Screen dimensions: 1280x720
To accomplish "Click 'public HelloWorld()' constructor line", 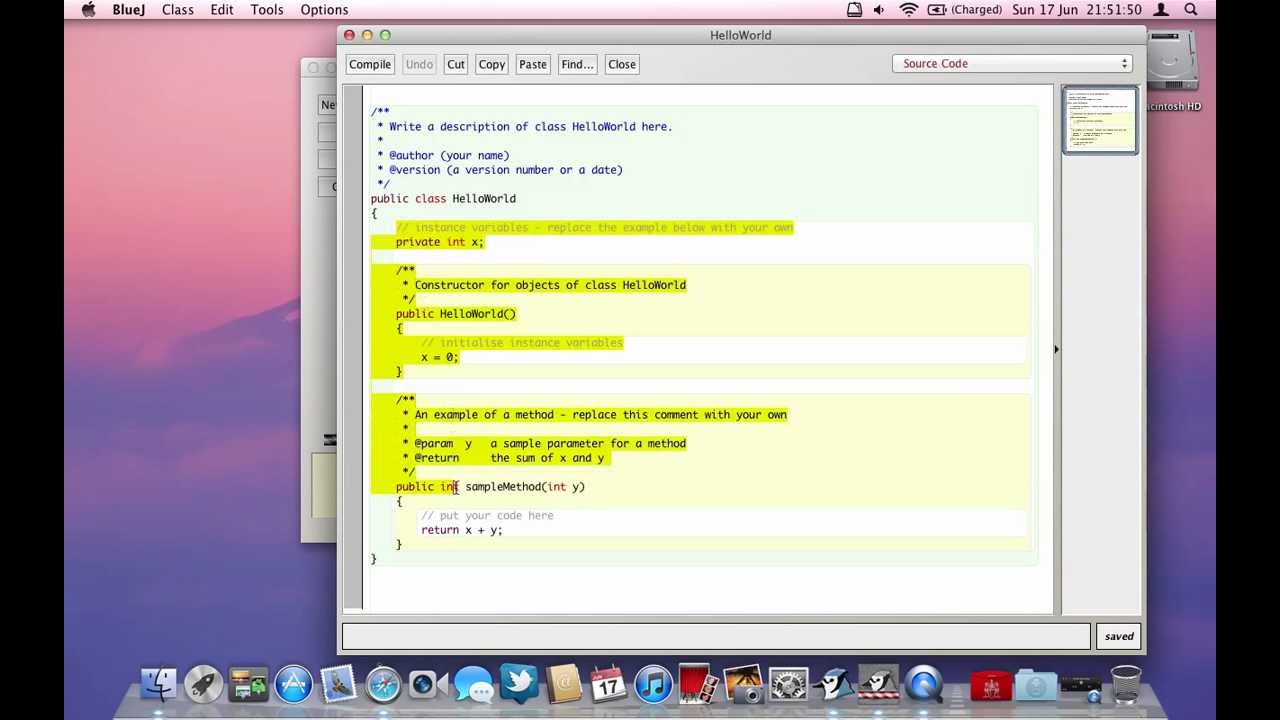I will [x=455, y=314].
